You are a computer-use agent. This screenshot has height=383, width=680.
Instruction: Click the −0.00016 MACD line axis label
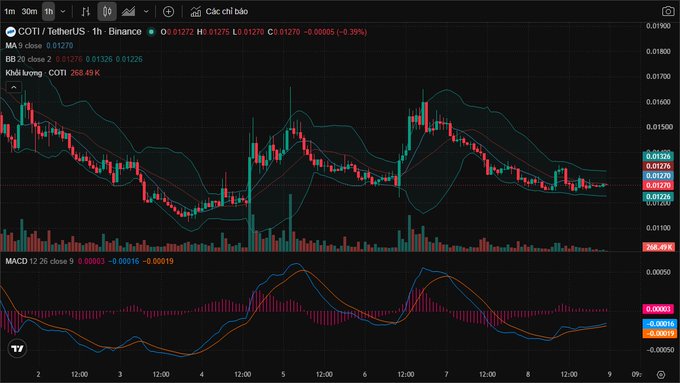660,324
